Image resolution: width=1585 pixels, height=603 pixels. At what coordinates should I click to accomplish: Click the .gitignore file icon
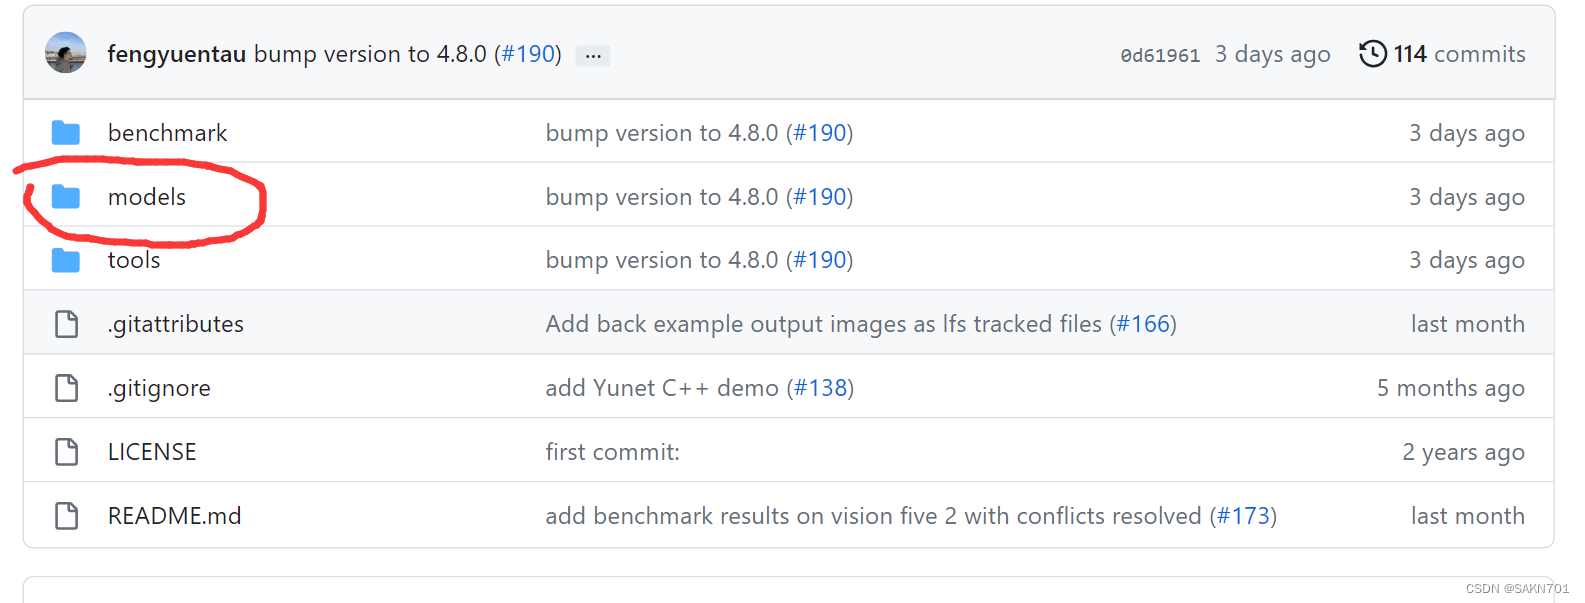66,388
